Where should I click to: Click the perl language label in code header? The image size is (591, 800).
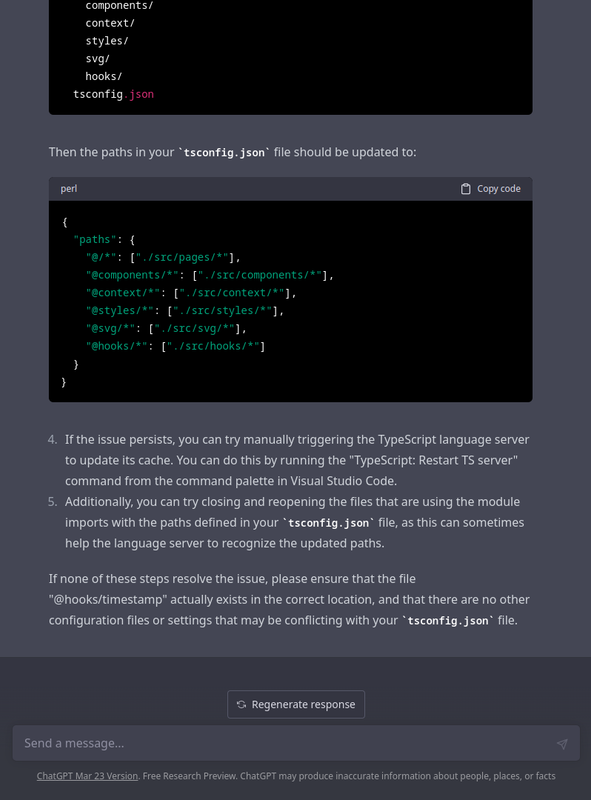coord(69,189)
